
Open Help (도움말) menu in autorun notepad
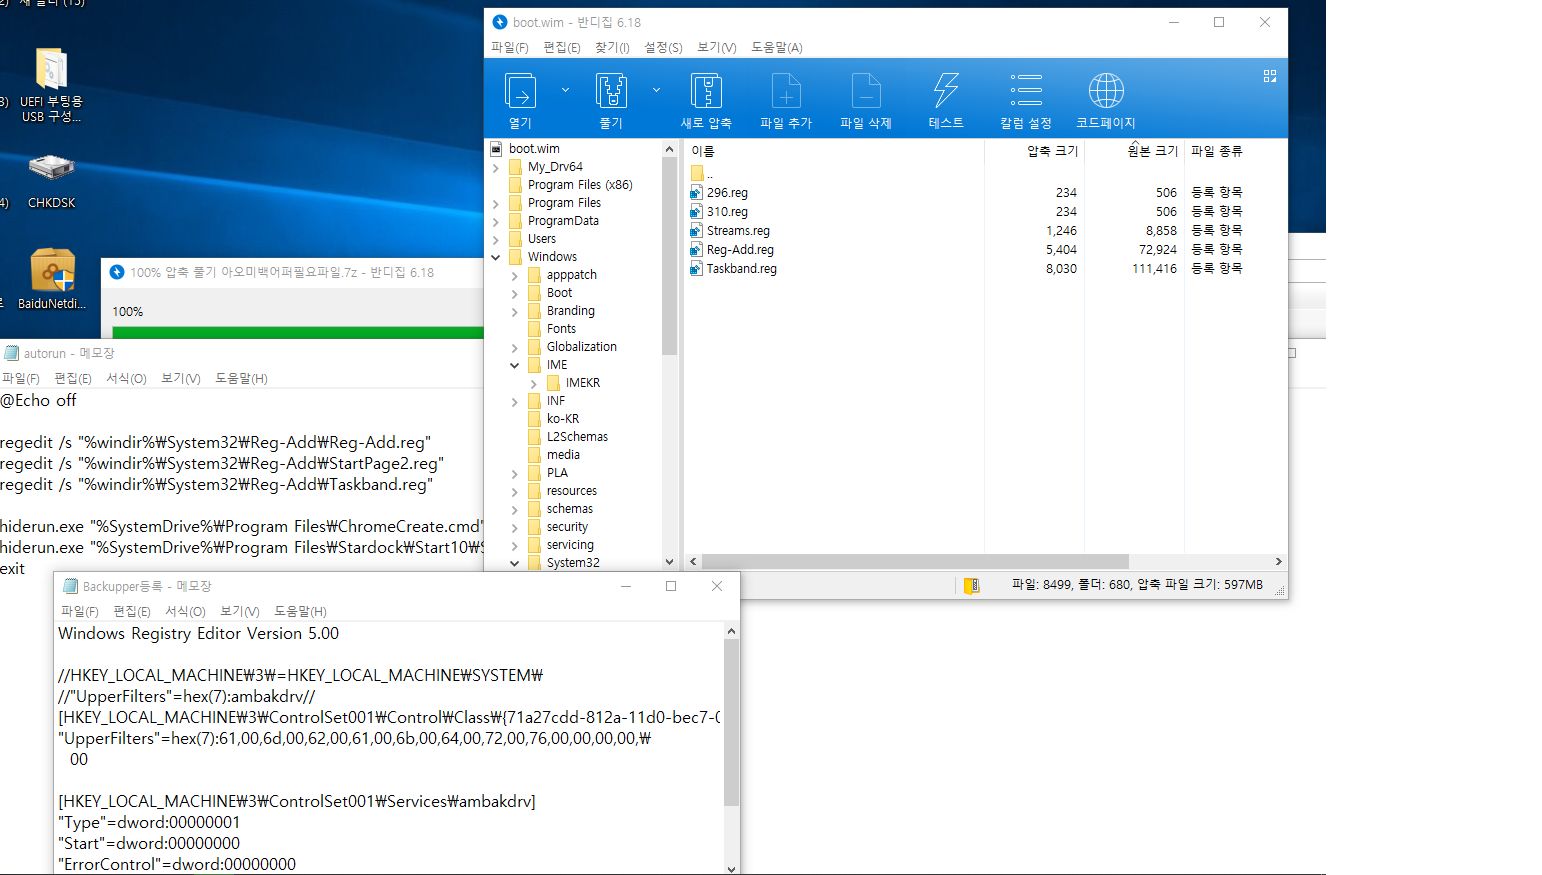[x=241, y=378]
